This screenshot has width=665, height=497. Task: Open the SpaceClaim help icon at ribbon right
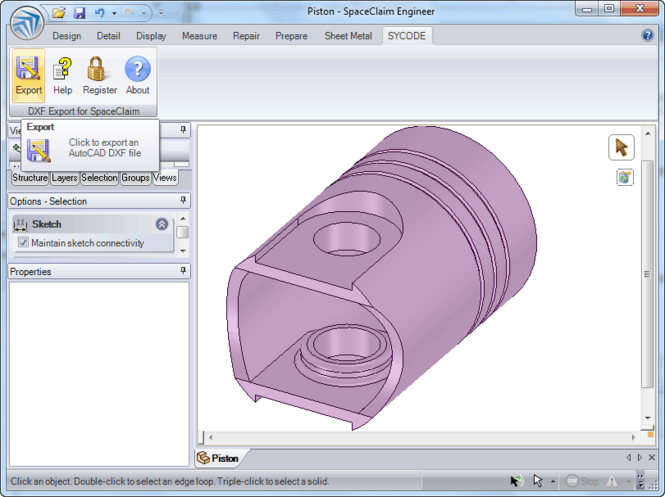click(647, 35)
